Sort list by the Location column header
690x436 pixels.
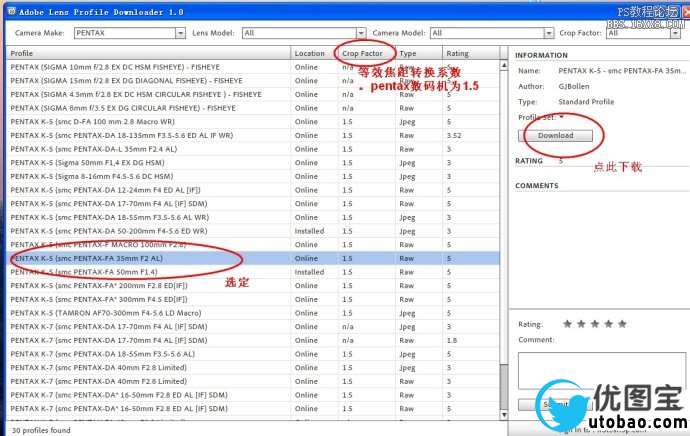314,53
